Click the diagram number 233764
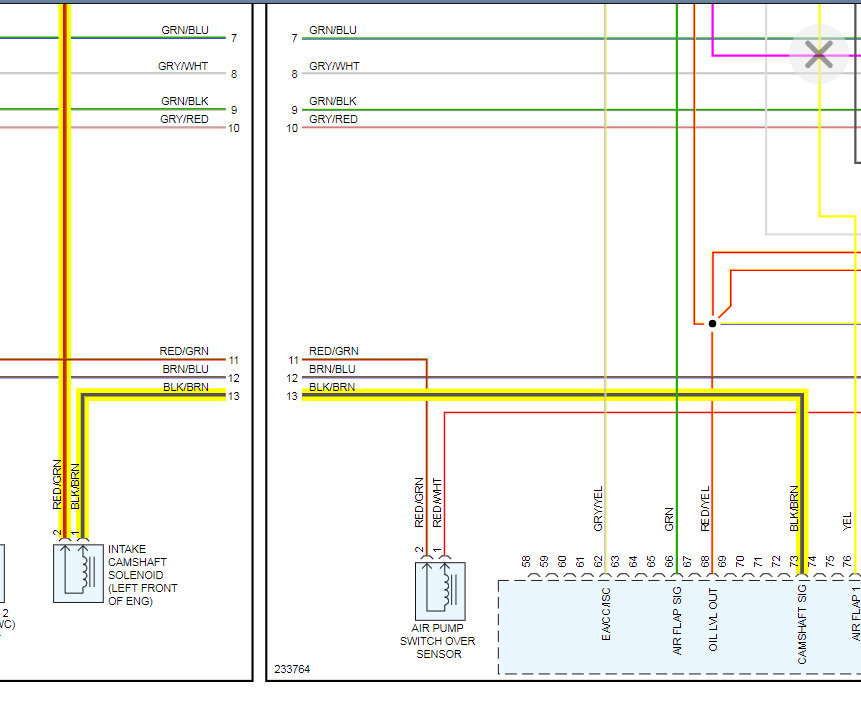The width and height of the screenshot is (861, 702). click(292, 669)
